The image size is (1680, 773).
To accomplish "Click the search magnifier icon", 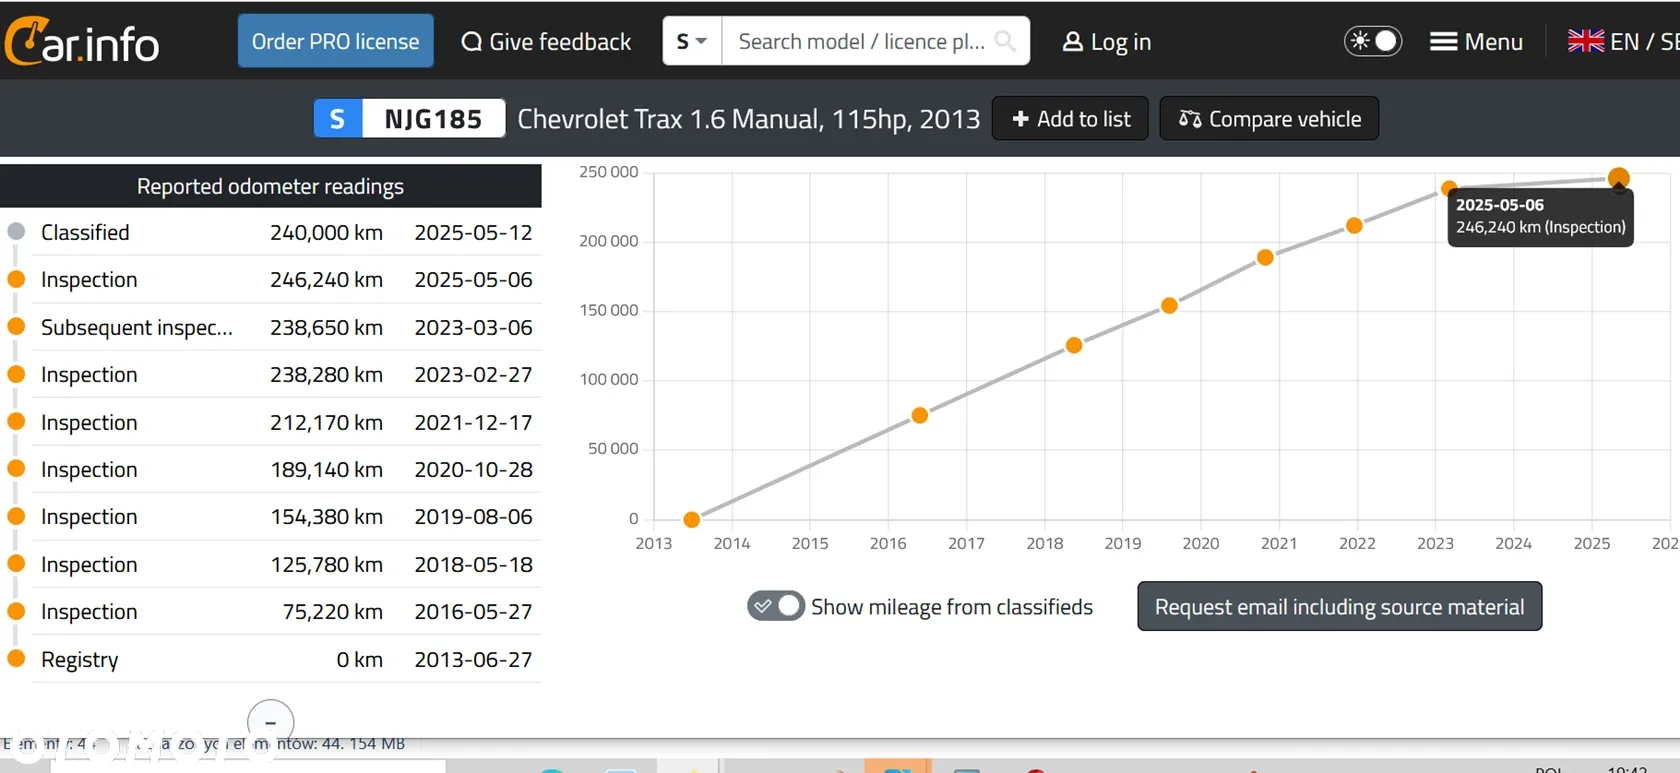I will (x=1006, y=41).
